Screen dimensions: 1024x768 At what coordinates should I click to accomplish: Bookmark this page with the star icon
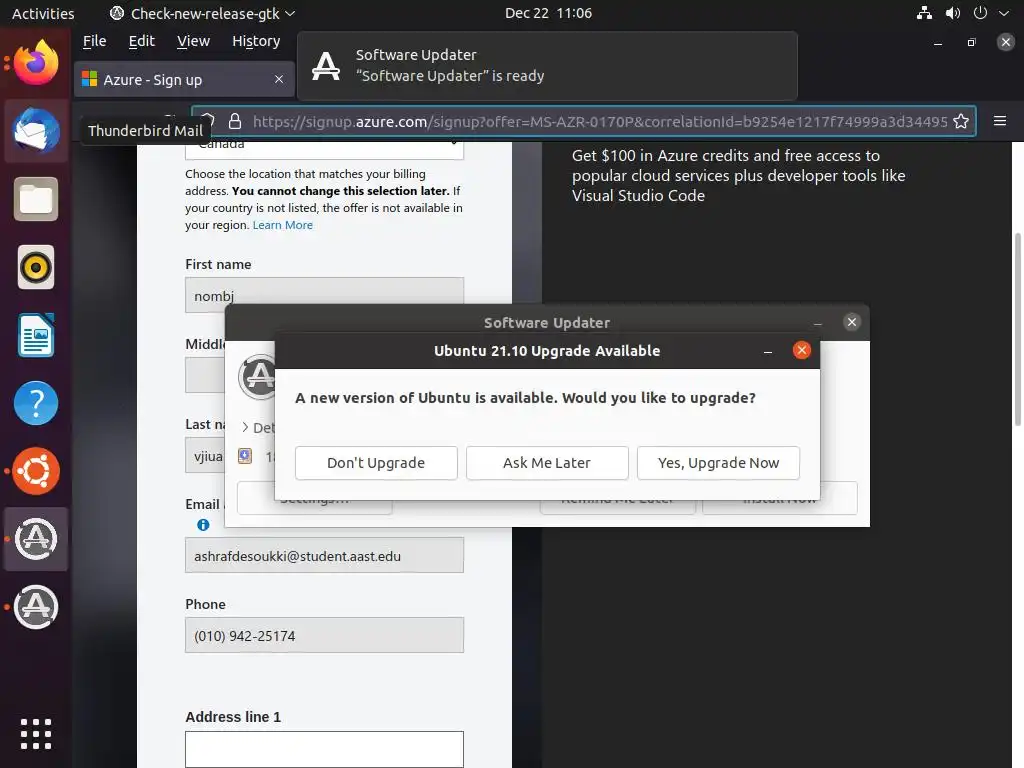(x=961, y=121)
